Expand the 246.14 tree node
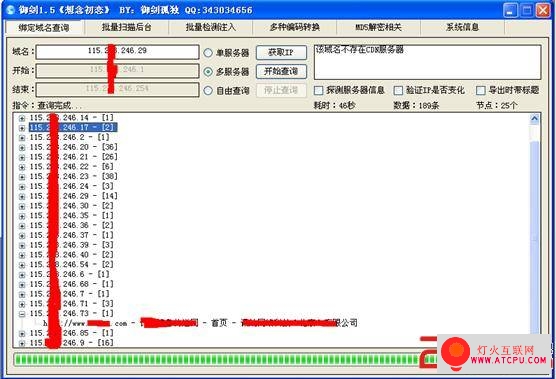Viewport: 556px width, 379px height. [22, 118]
